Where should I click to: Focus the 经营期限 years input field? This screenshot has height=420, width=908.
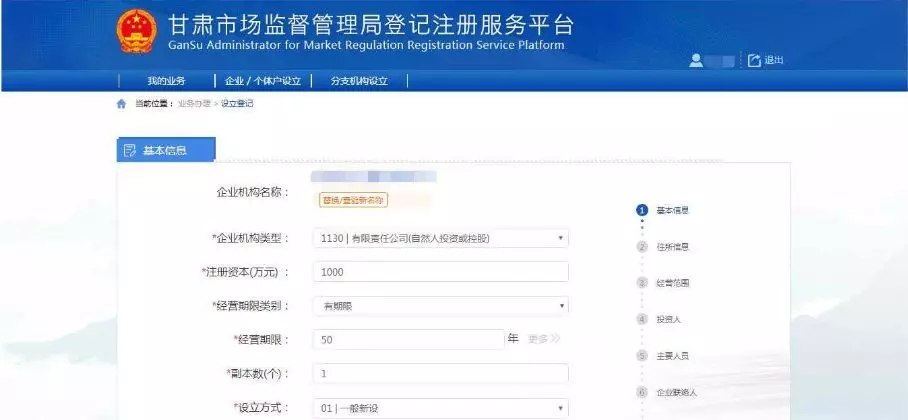[x=408, y=340]
